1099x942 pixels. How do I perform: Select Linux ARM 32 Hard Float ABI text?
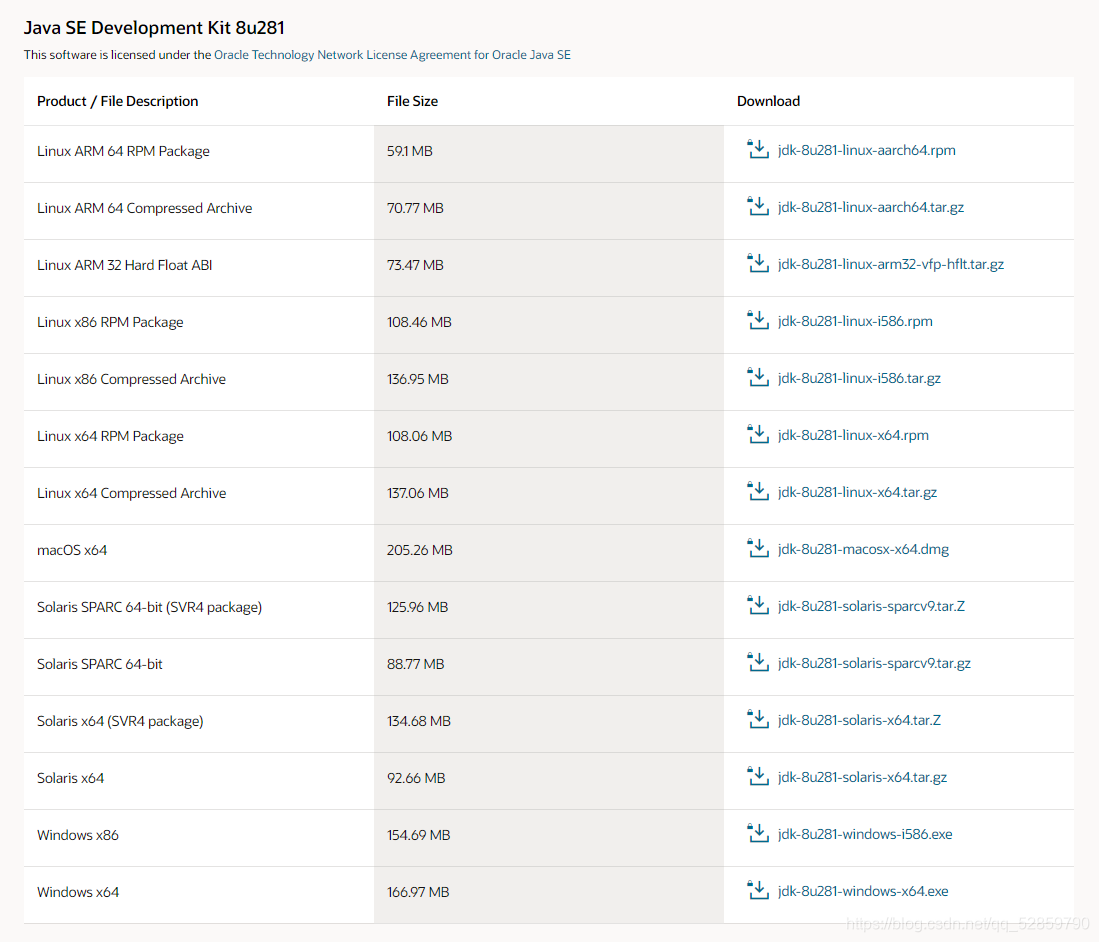pos(125,265)
